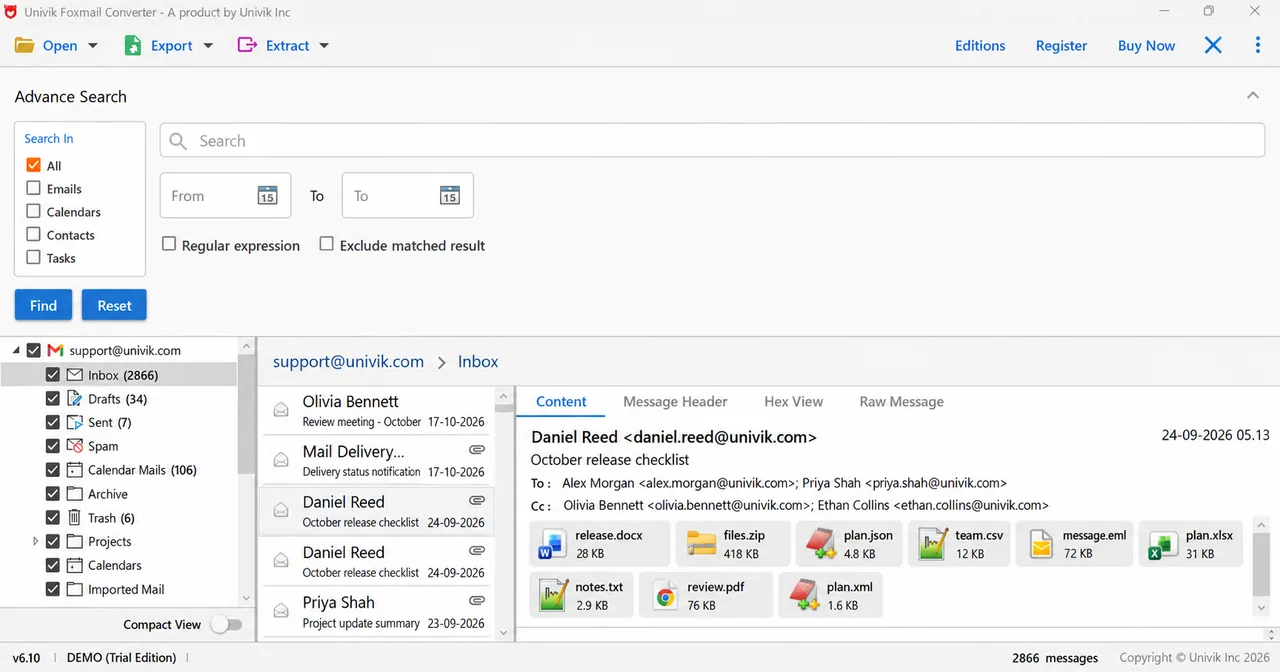Screen dimensions: 1280x672
Task: Check the Tasks search scope checkbox
Action: 33,257
